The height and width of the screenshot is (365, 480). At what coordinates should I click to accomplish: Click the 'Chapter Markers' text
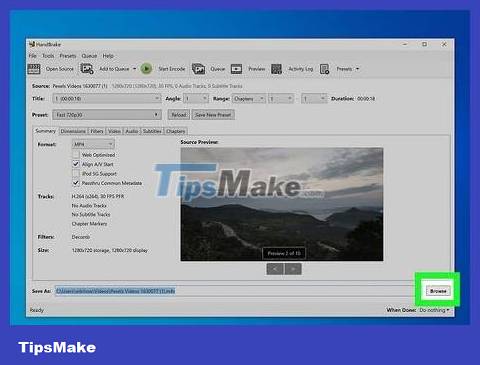coord(89,224)
